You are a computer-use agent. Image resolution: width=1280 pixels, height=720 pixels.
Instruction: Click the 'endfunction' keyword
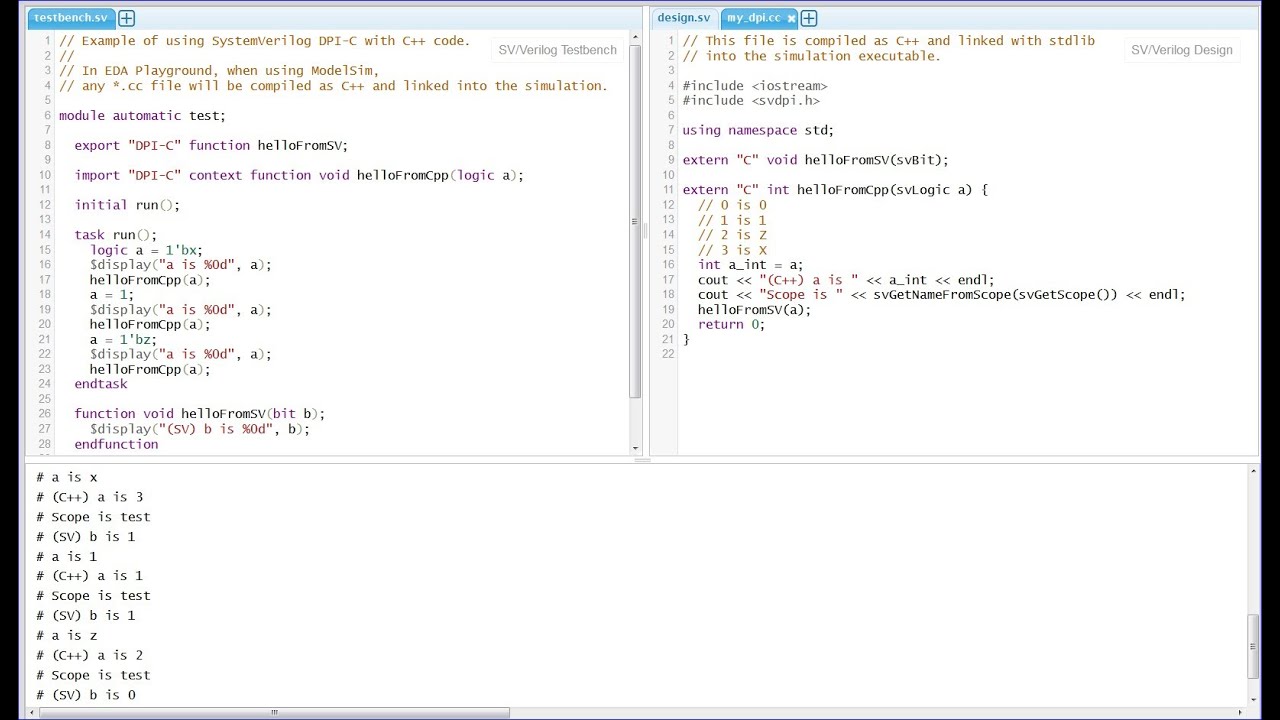pos(116,444)
